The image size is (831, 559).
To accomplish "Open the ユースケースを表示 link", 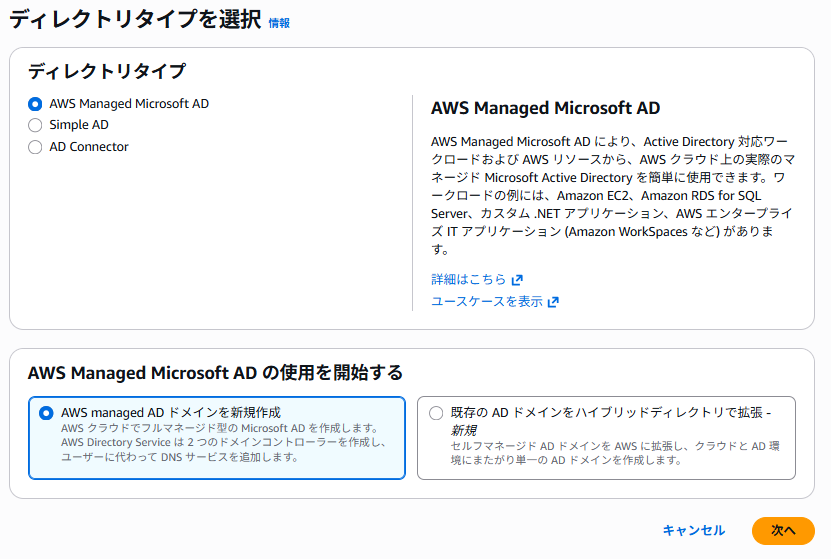I will [487, 301].
